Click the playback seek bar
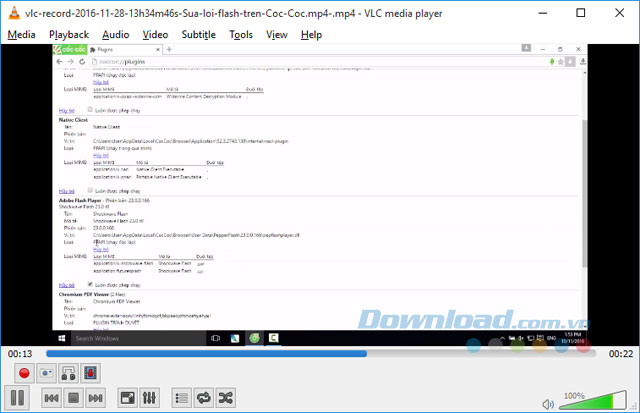The width and height of the screenshot is (640, 413). pos(320,353)
